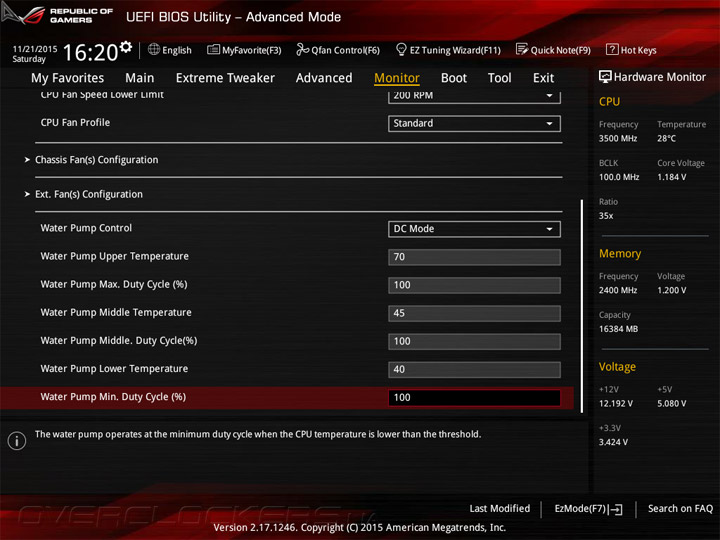
Task: Go to the Boot tab
Action: (454, 78)
